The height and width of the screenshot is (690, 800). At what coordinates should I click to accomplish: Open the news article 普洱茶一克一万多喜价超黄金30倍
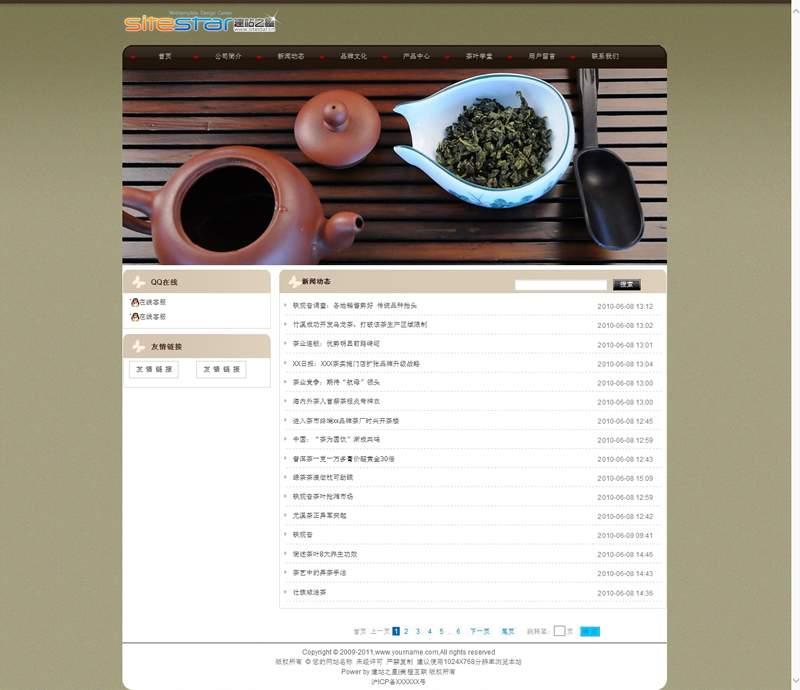pyautogui.click(x=343, y=459)
